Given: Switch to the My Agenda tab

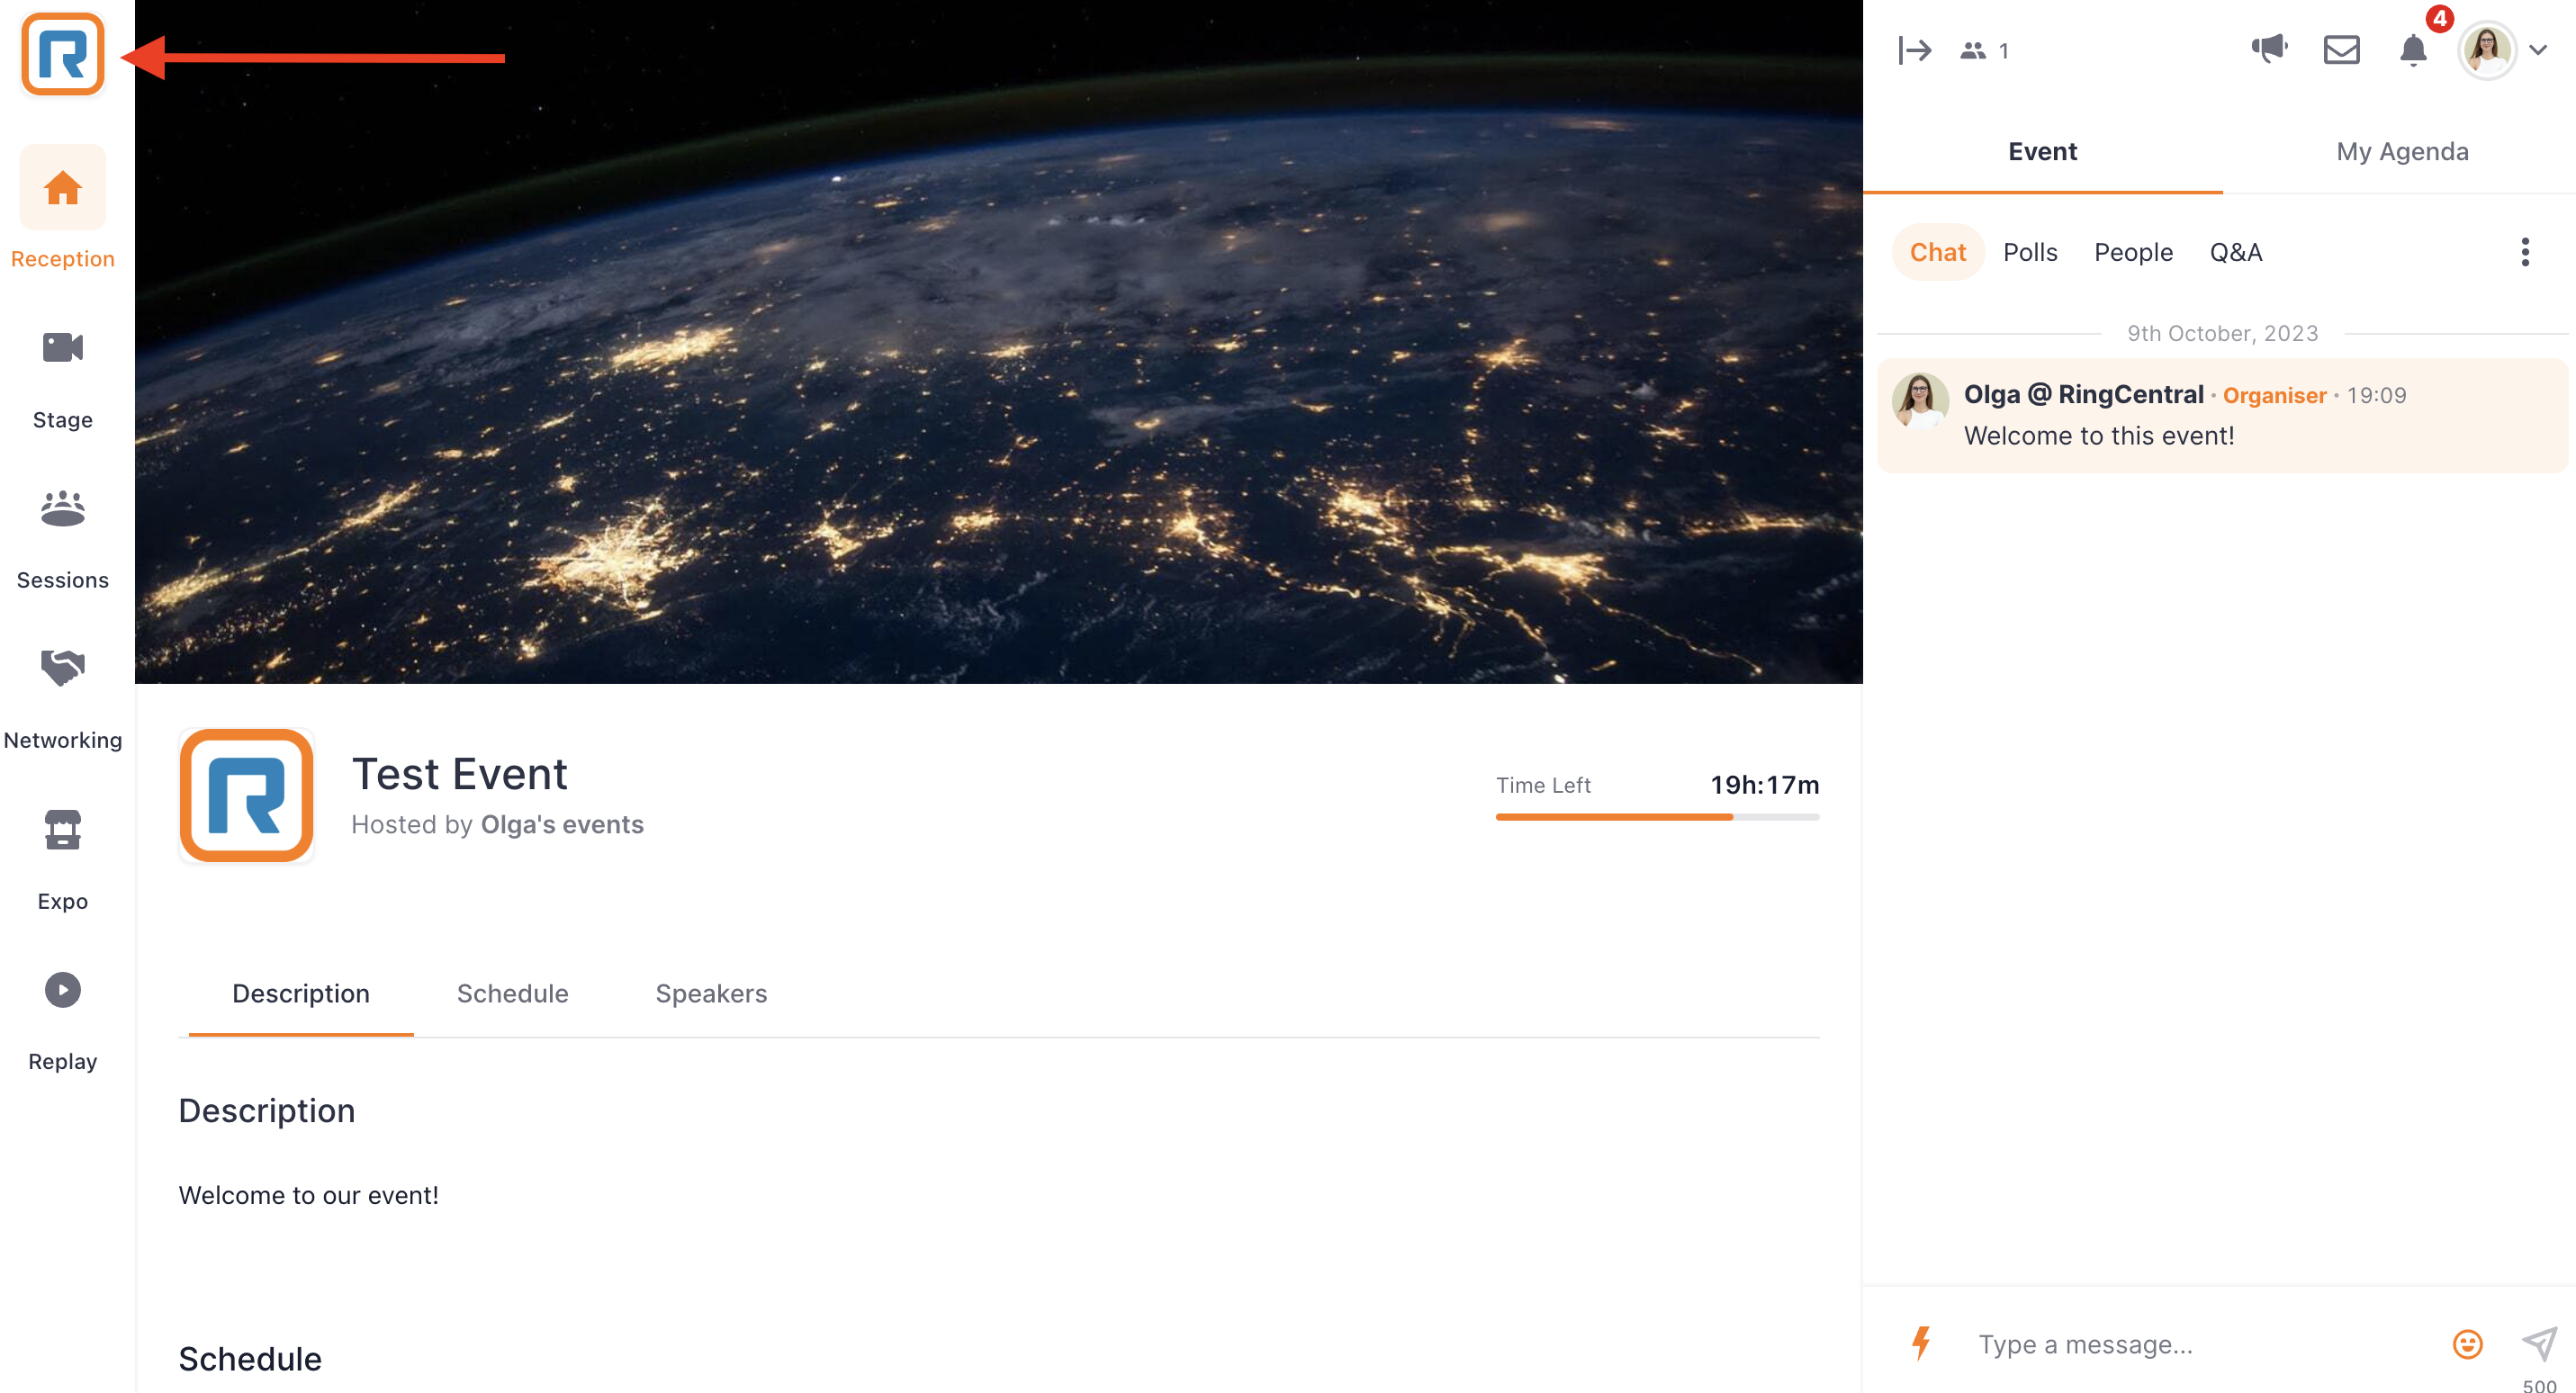Looking at the screenshot, I should pos(2402,151).
